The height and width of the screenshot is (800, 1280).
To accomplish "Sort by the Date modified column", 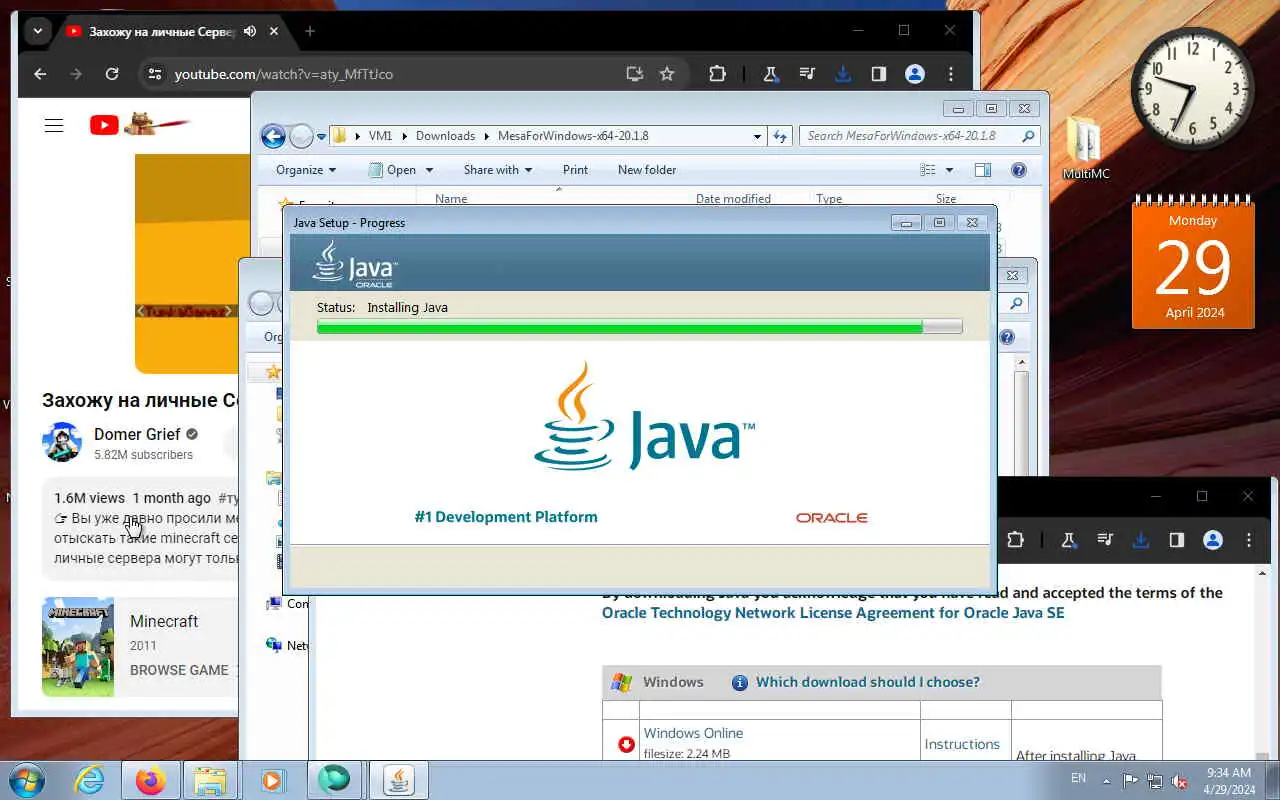I will click(x=733, y=198).
